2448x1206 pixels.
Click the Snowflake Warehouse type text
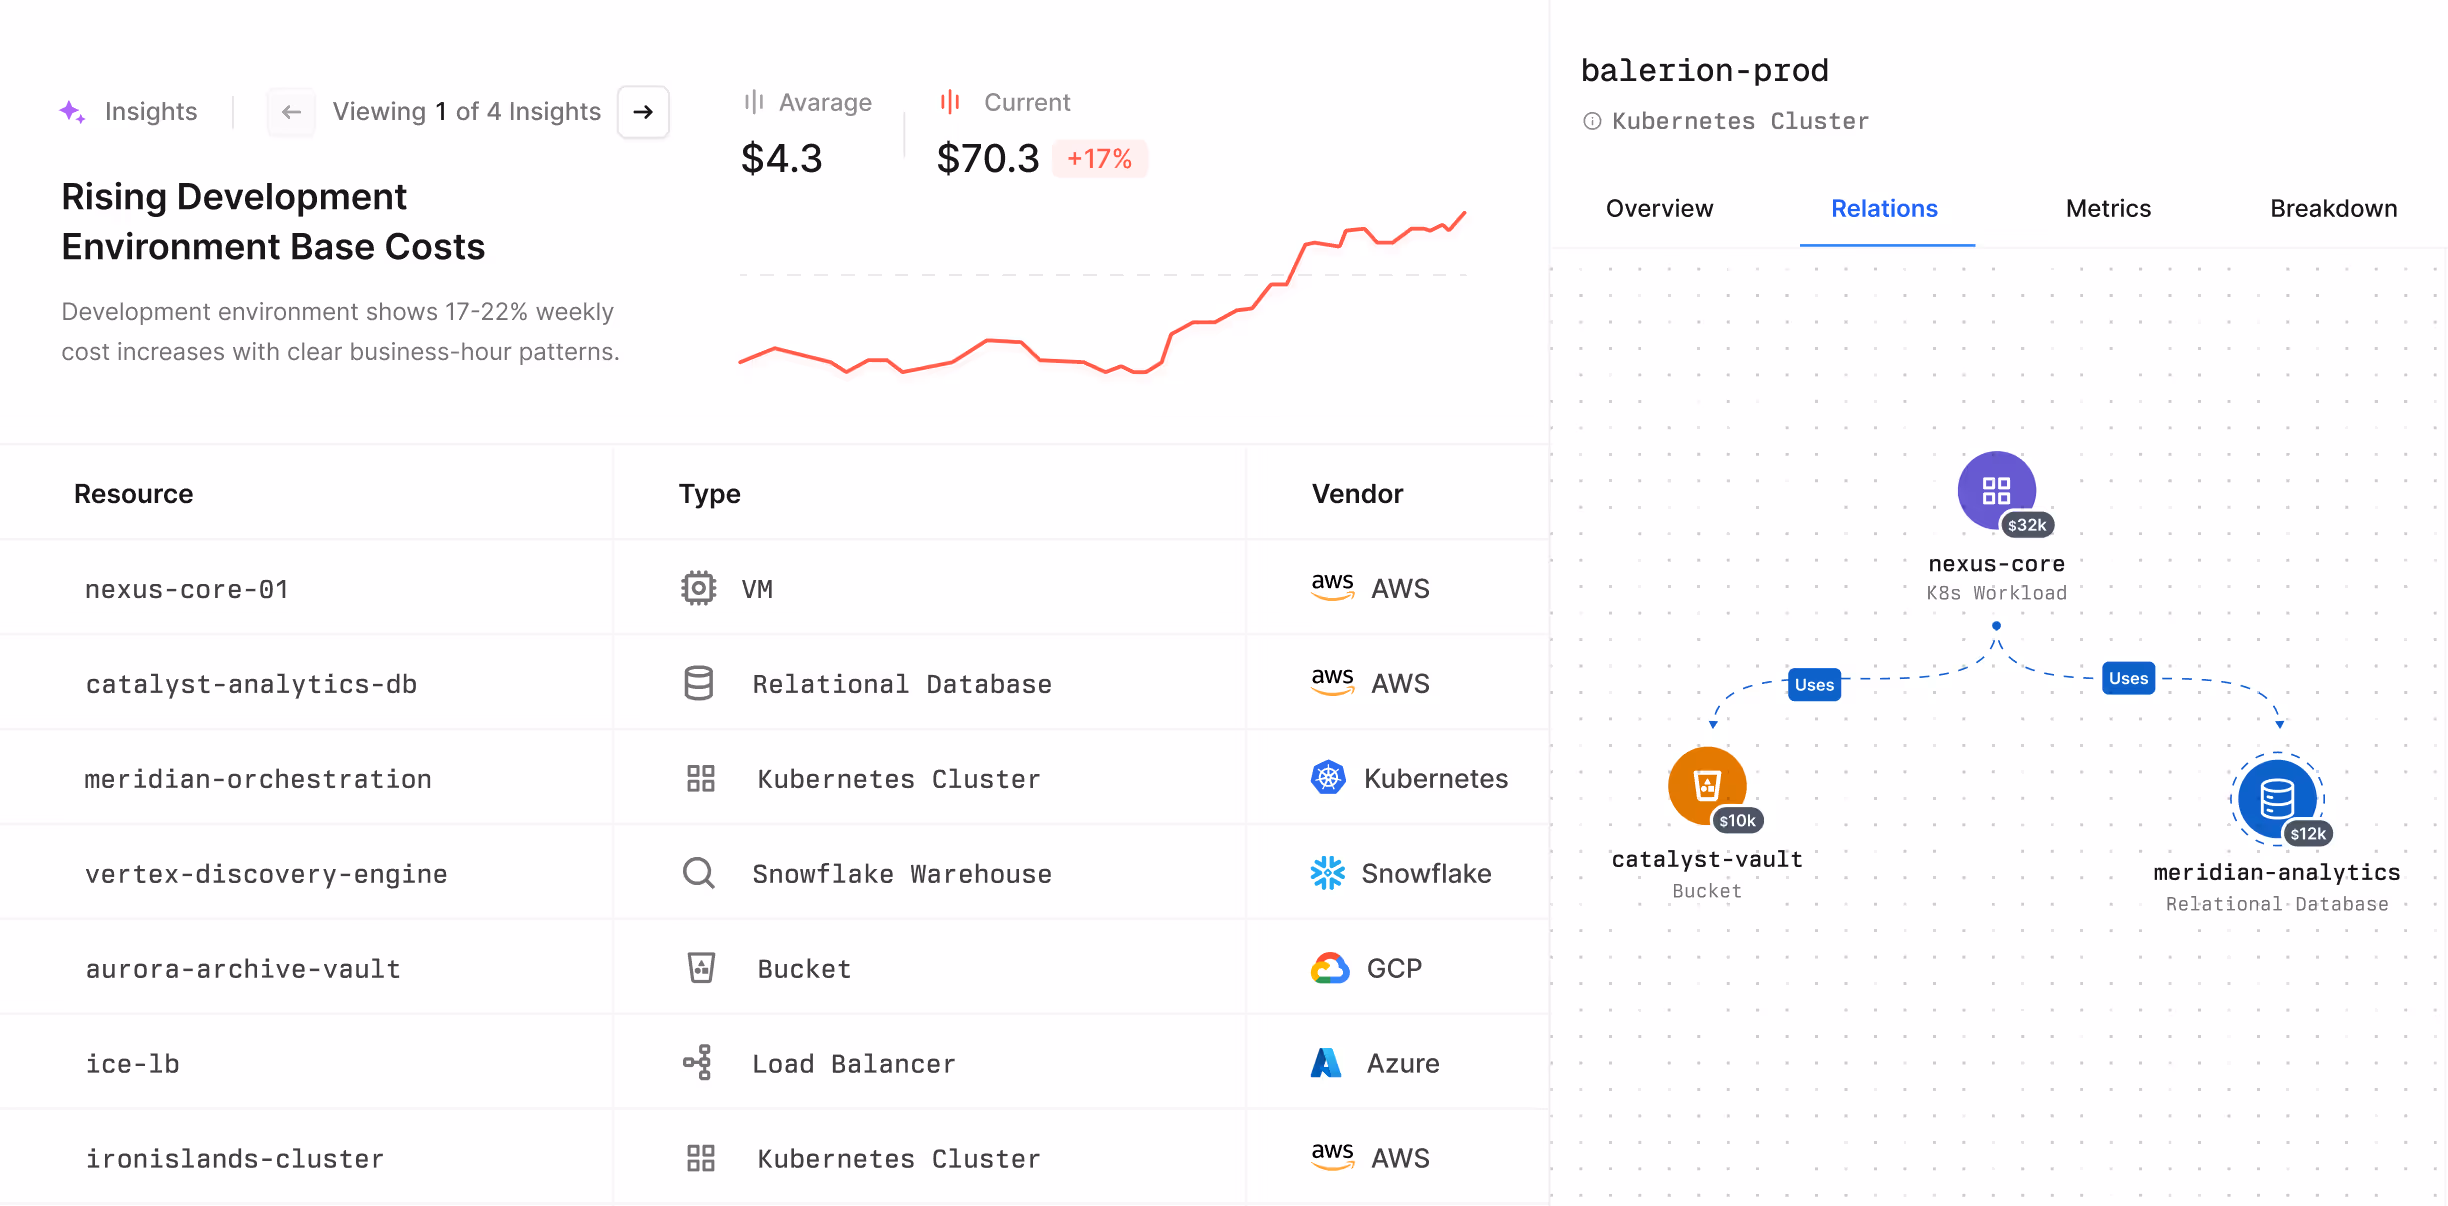(902, 874)
